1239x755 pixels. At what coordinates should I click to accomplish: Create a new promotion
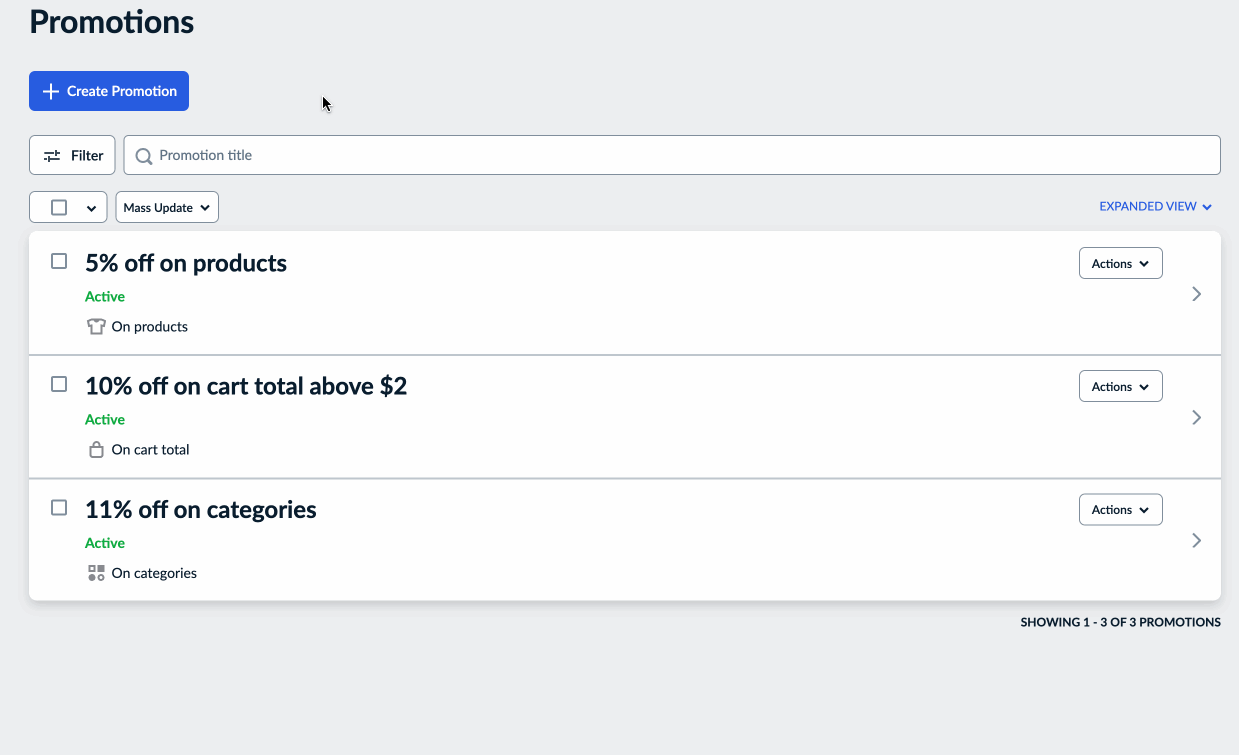pyautogui.click(x=109, y=91)
